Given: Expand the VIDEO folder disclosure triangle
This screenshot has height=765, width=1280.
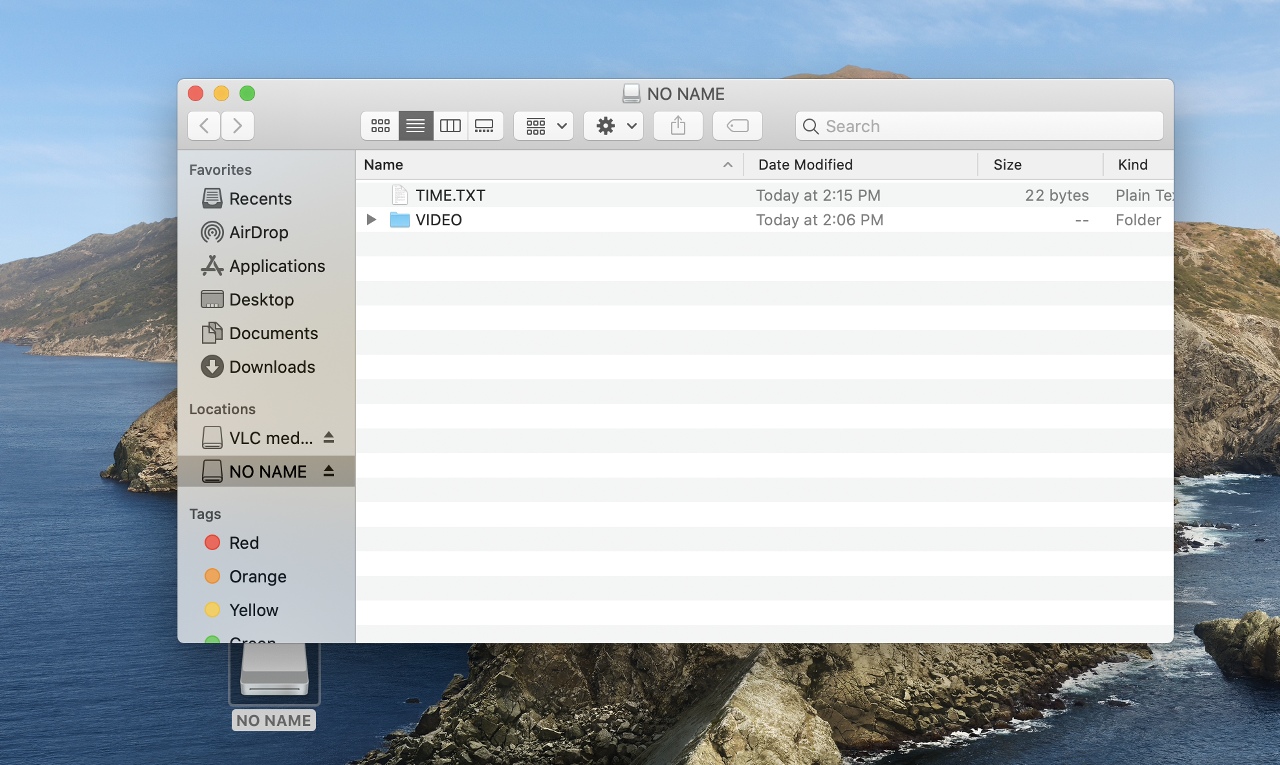Looking at the screenshot, I should [371, 220].
